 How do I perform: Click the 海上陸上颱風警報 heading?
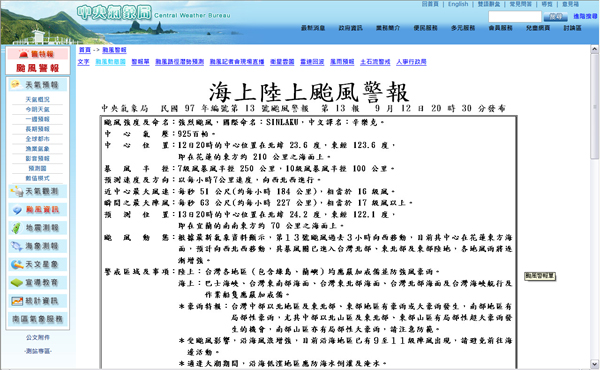coord(309,92)
